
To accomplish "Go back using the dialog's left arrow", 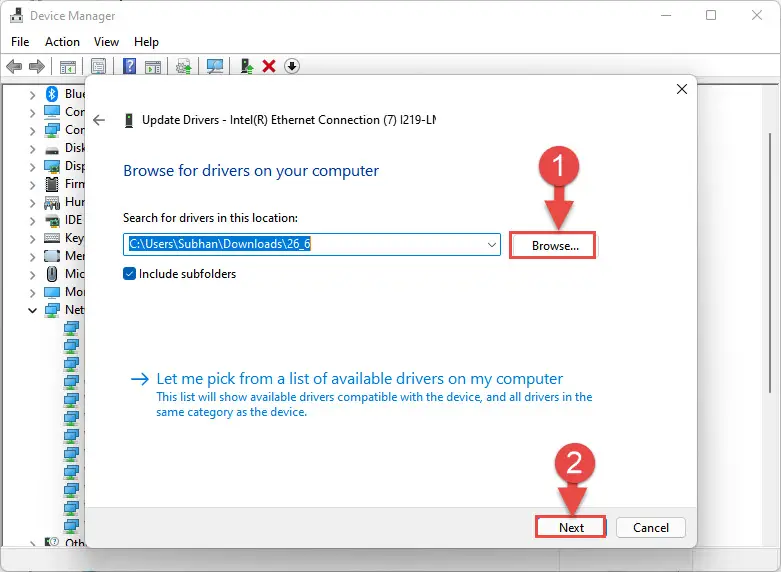I will [99, 120].
